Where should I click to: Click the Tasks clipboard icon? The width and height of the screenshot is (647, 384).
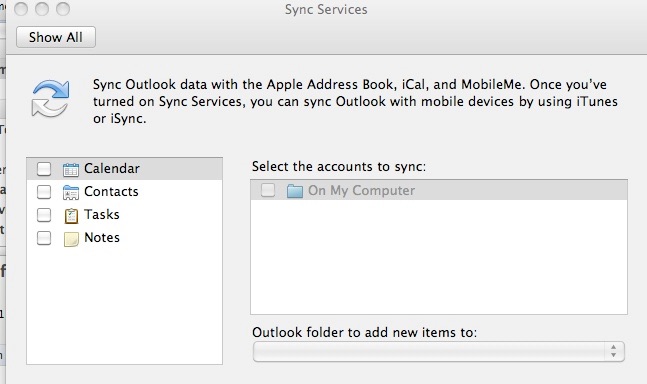tap(71, 216)
